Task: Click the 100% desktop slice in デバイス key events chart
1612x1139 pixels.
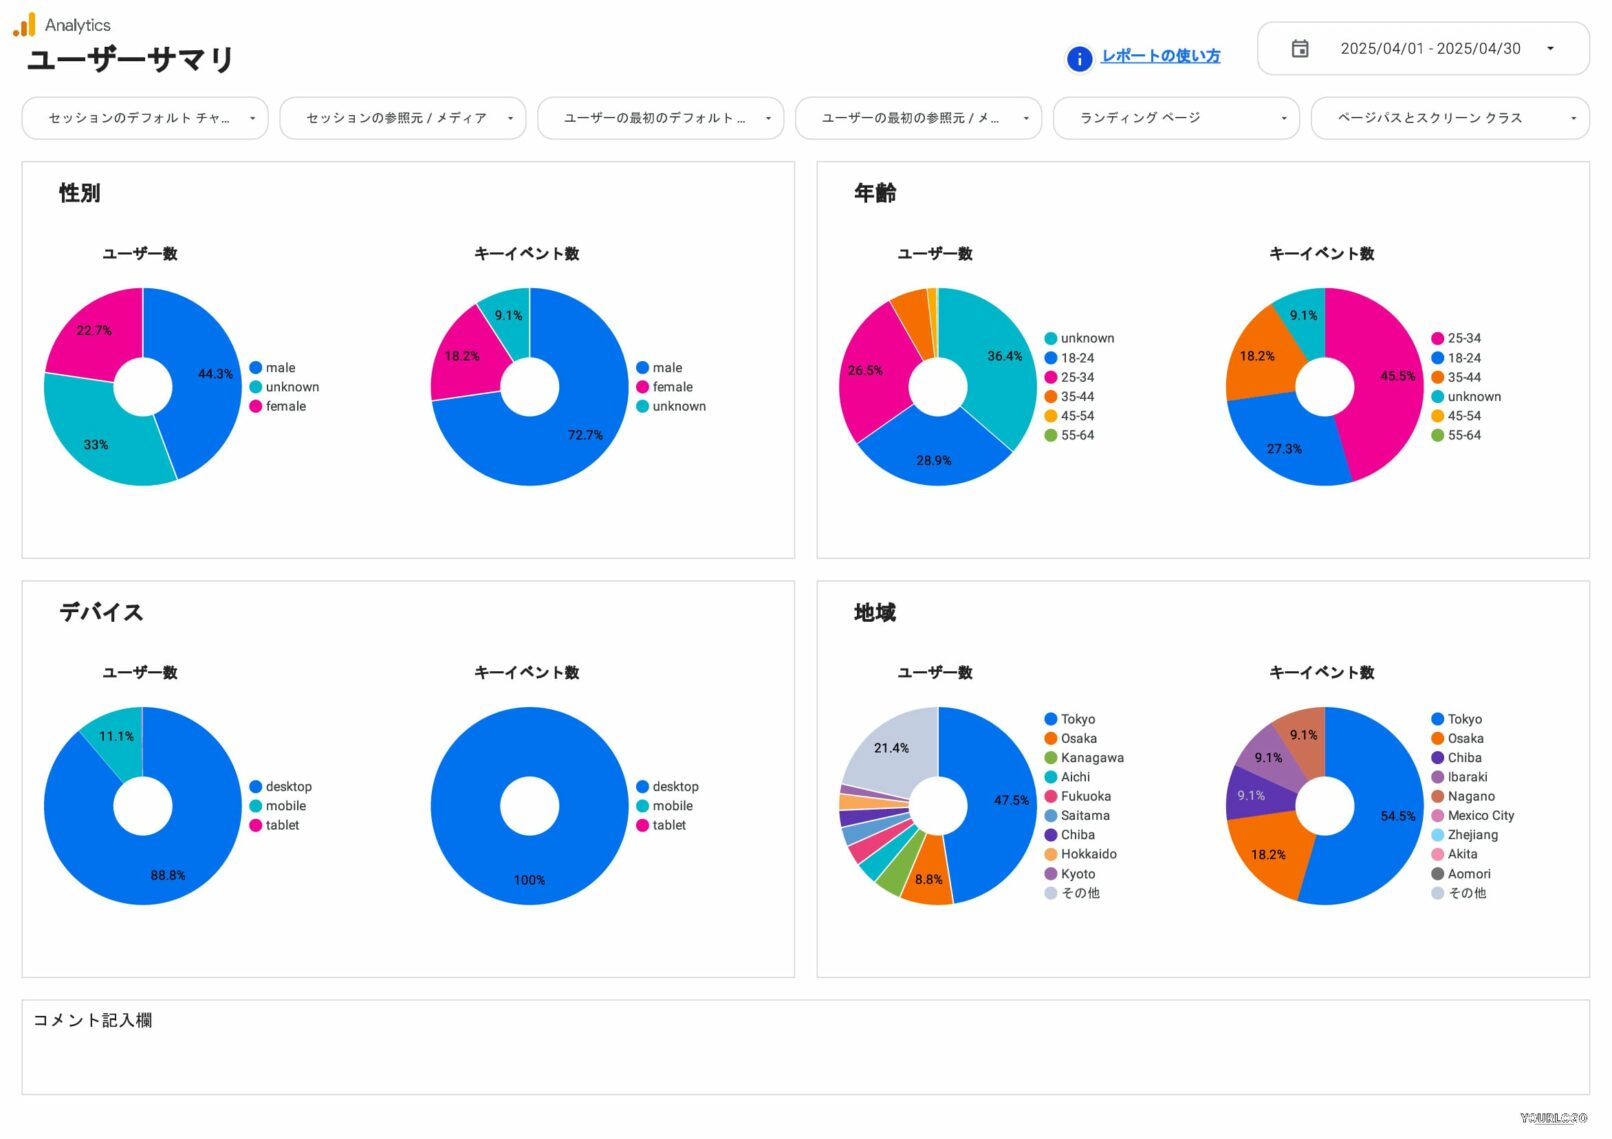Action: [529, 870]
